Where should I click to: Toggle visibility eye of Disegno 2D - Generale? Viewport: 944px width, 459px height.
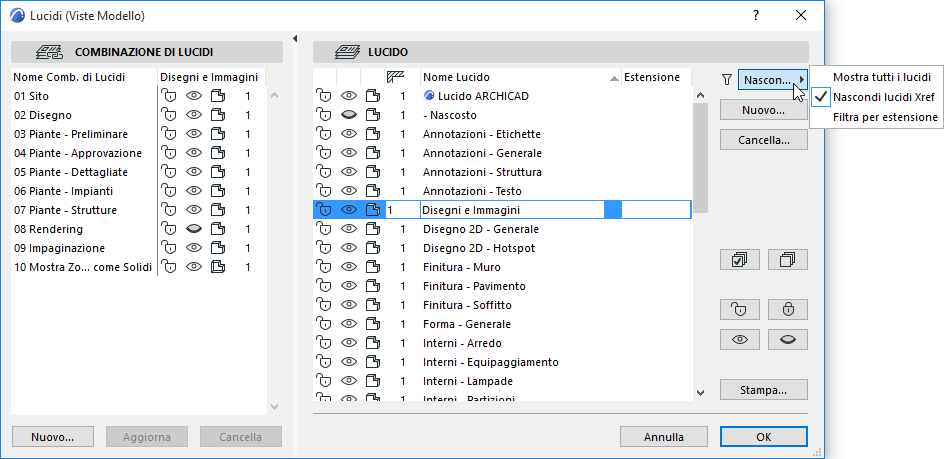pyautogui.click(x=349, y=229)
